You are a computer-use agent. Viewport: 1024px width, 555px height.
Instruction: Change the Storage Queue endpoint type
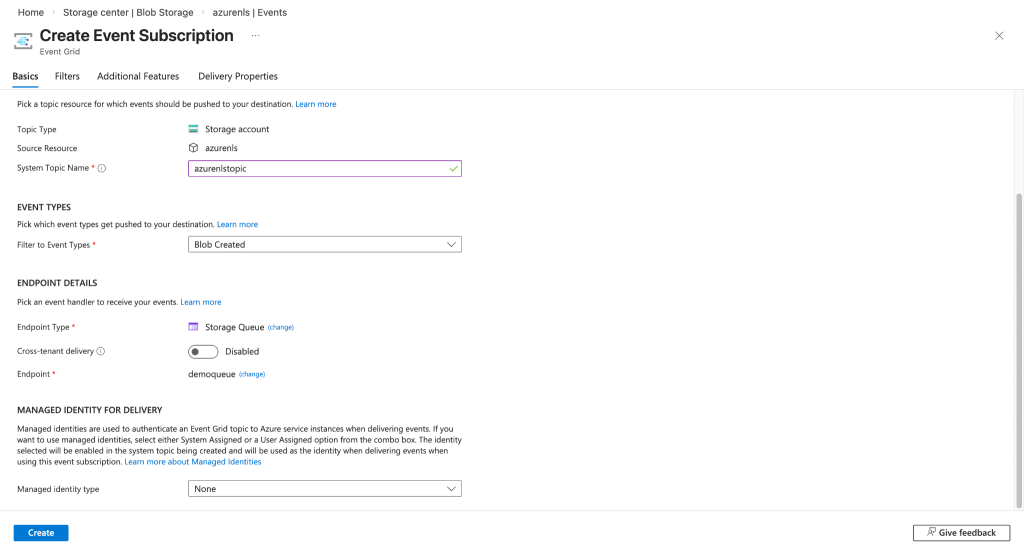pos(281,328)
